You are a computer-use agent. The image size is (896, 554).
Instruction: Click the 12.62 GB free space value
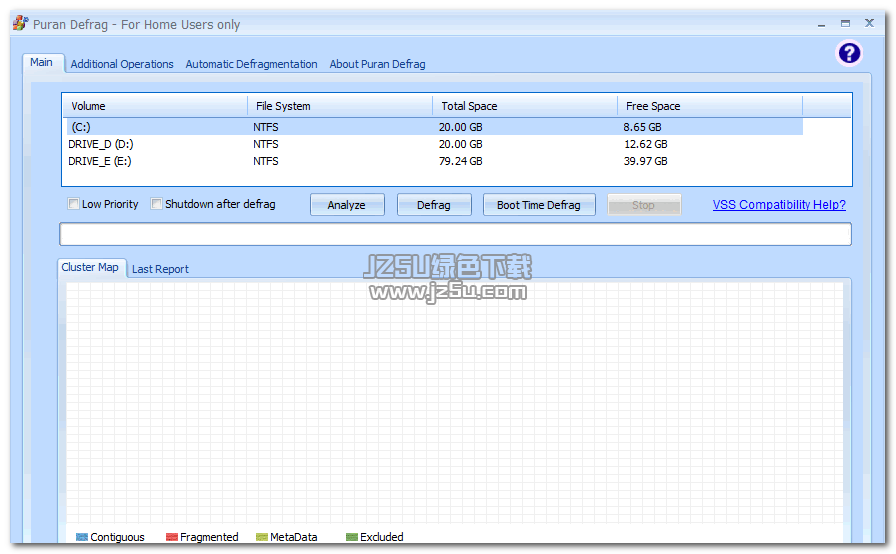pyautogui.click(x=646, y=144)
